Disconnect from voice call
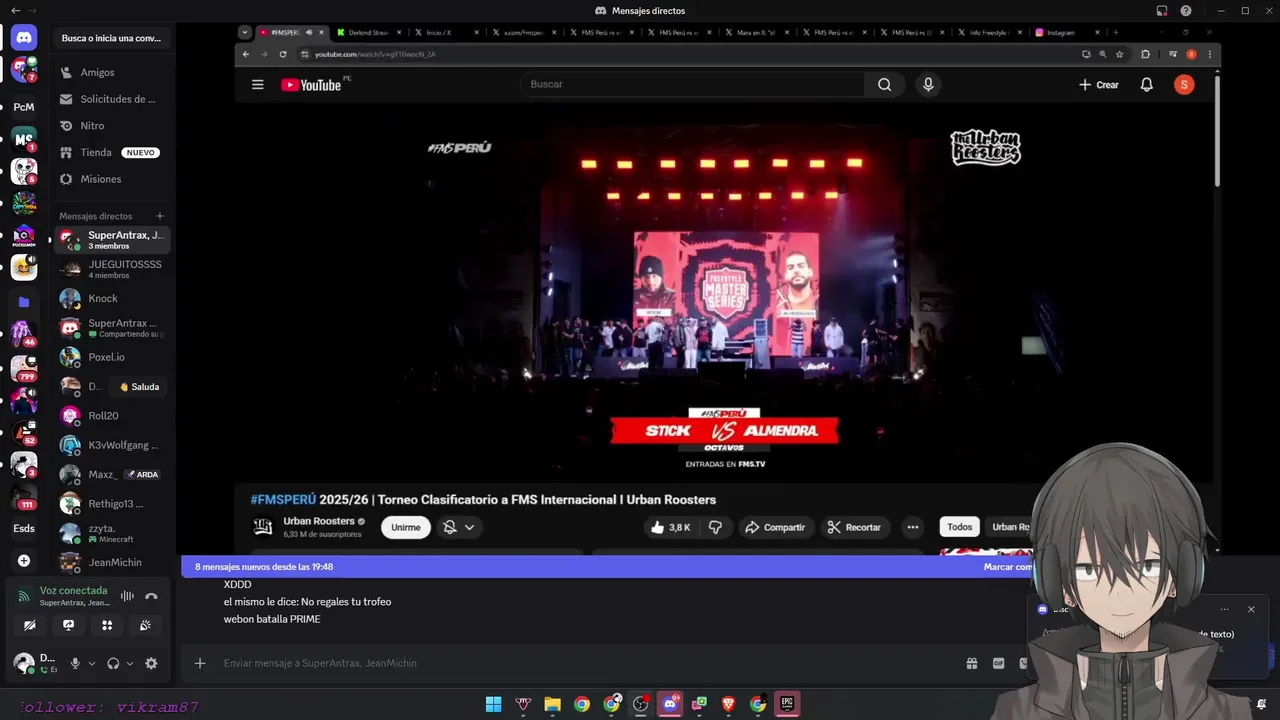This screenshot has width=1280, height=720. pyautogui.click(x=151, y=596)
